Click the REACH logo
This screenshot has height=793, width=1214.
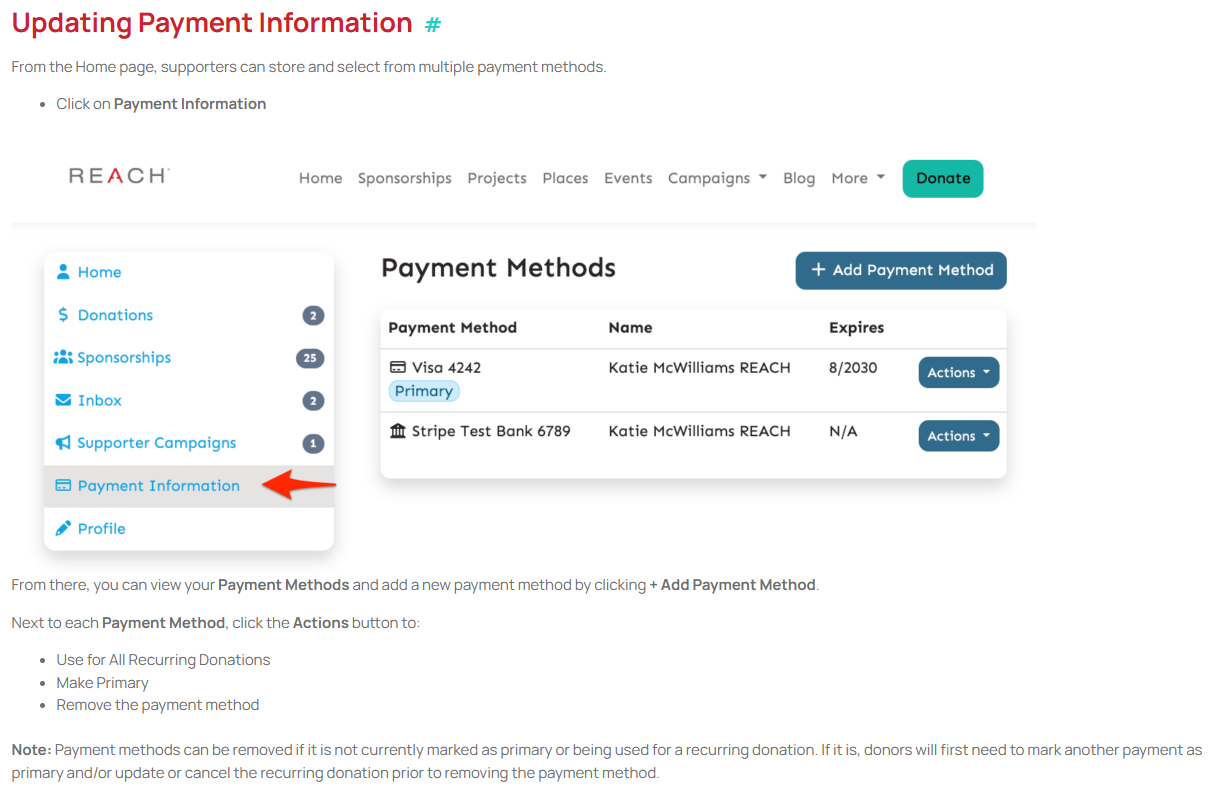119,176
